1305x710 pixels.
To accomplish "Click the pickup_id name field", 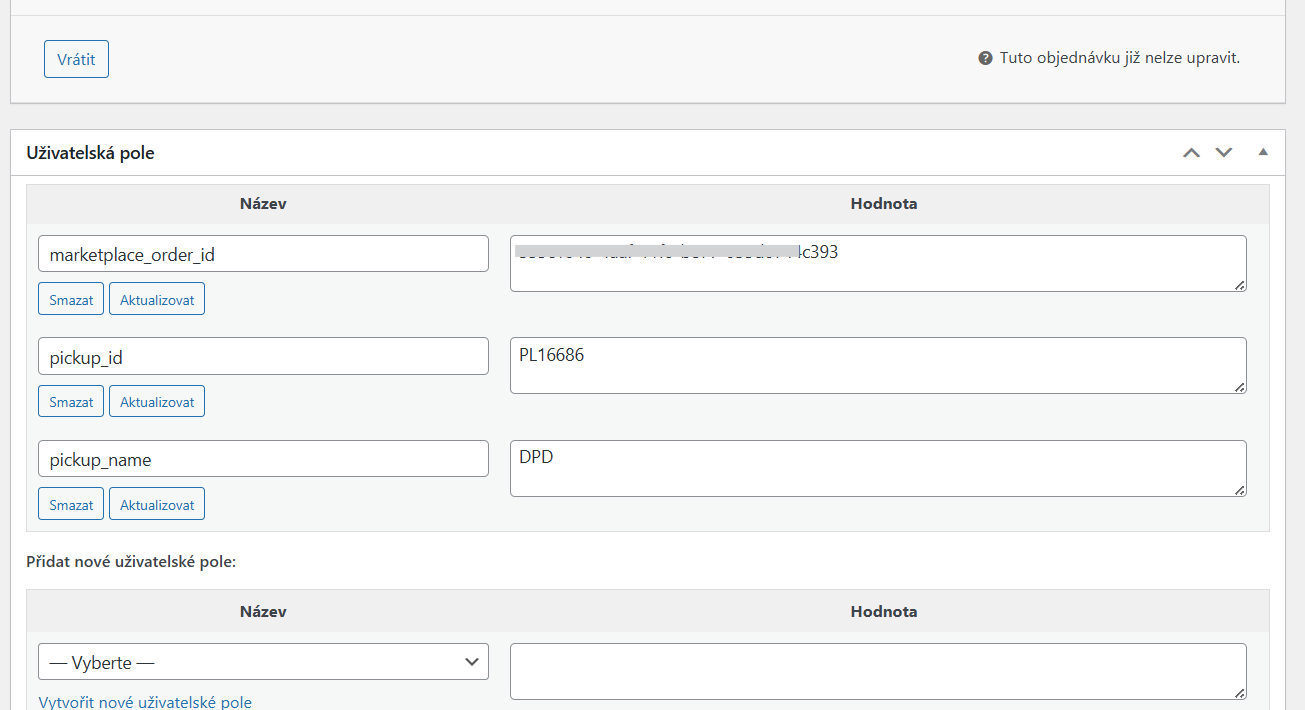I will [263, 357].
